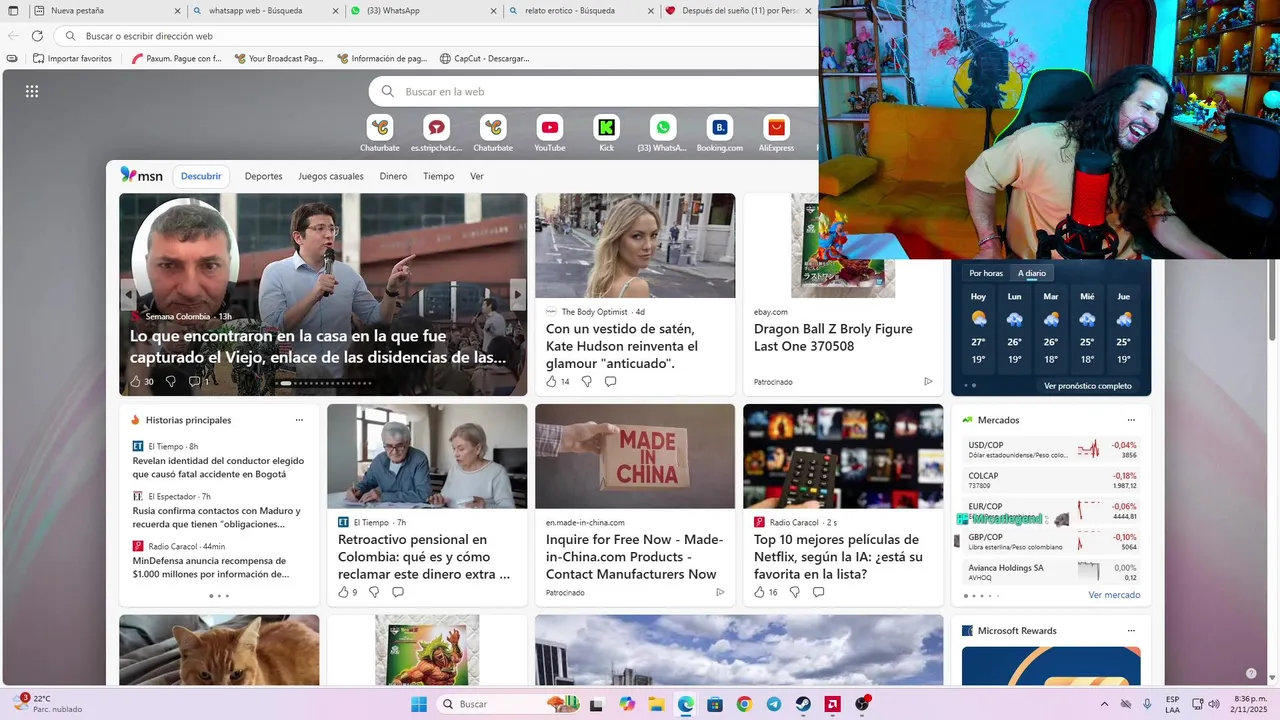
Task: Open OBS Studio from the taskbar
Action: click(862, 704)
